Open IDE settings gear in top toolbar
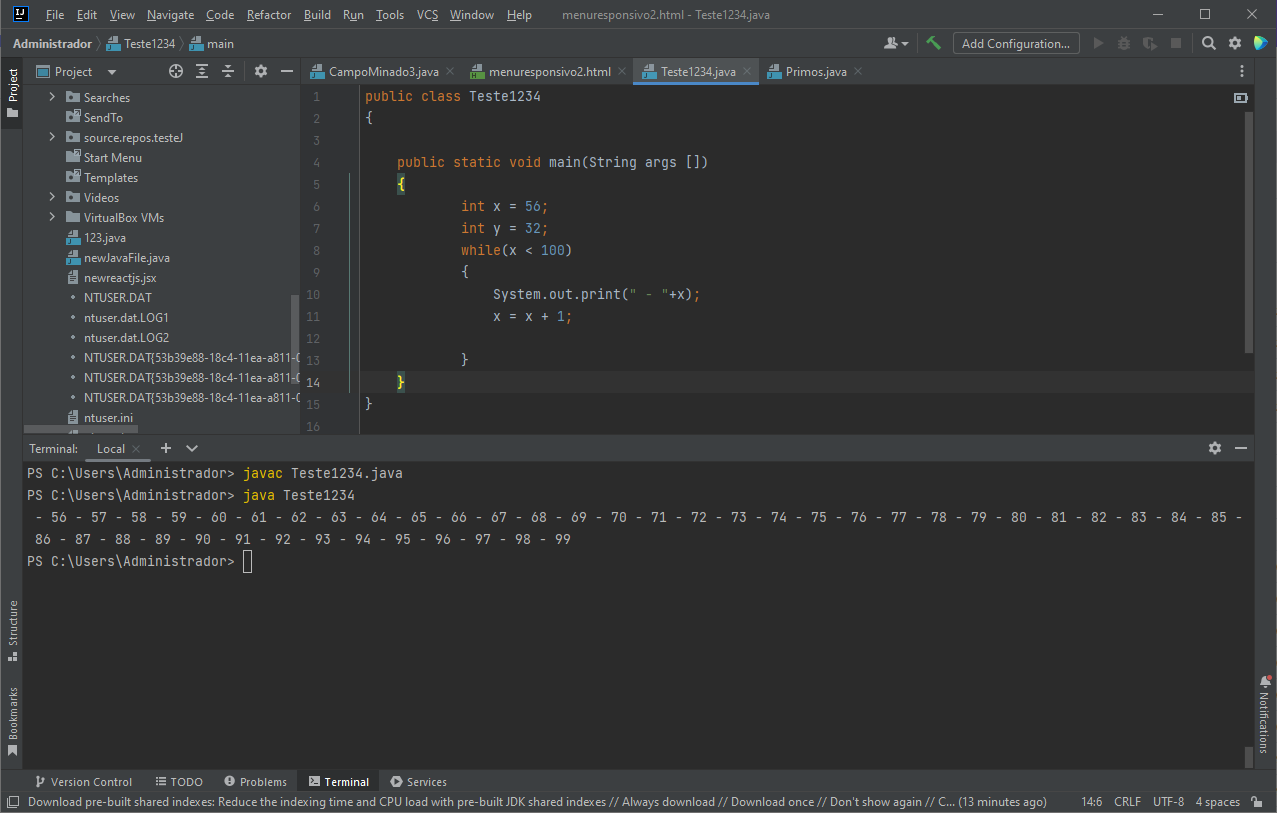This screenshot has width=1277, height=813. pos(1235,43)
